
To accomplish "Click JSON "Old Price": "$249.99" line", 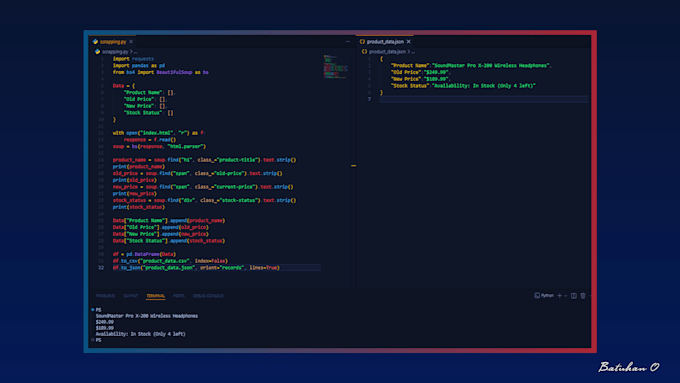I will click(x=421, y=72).
